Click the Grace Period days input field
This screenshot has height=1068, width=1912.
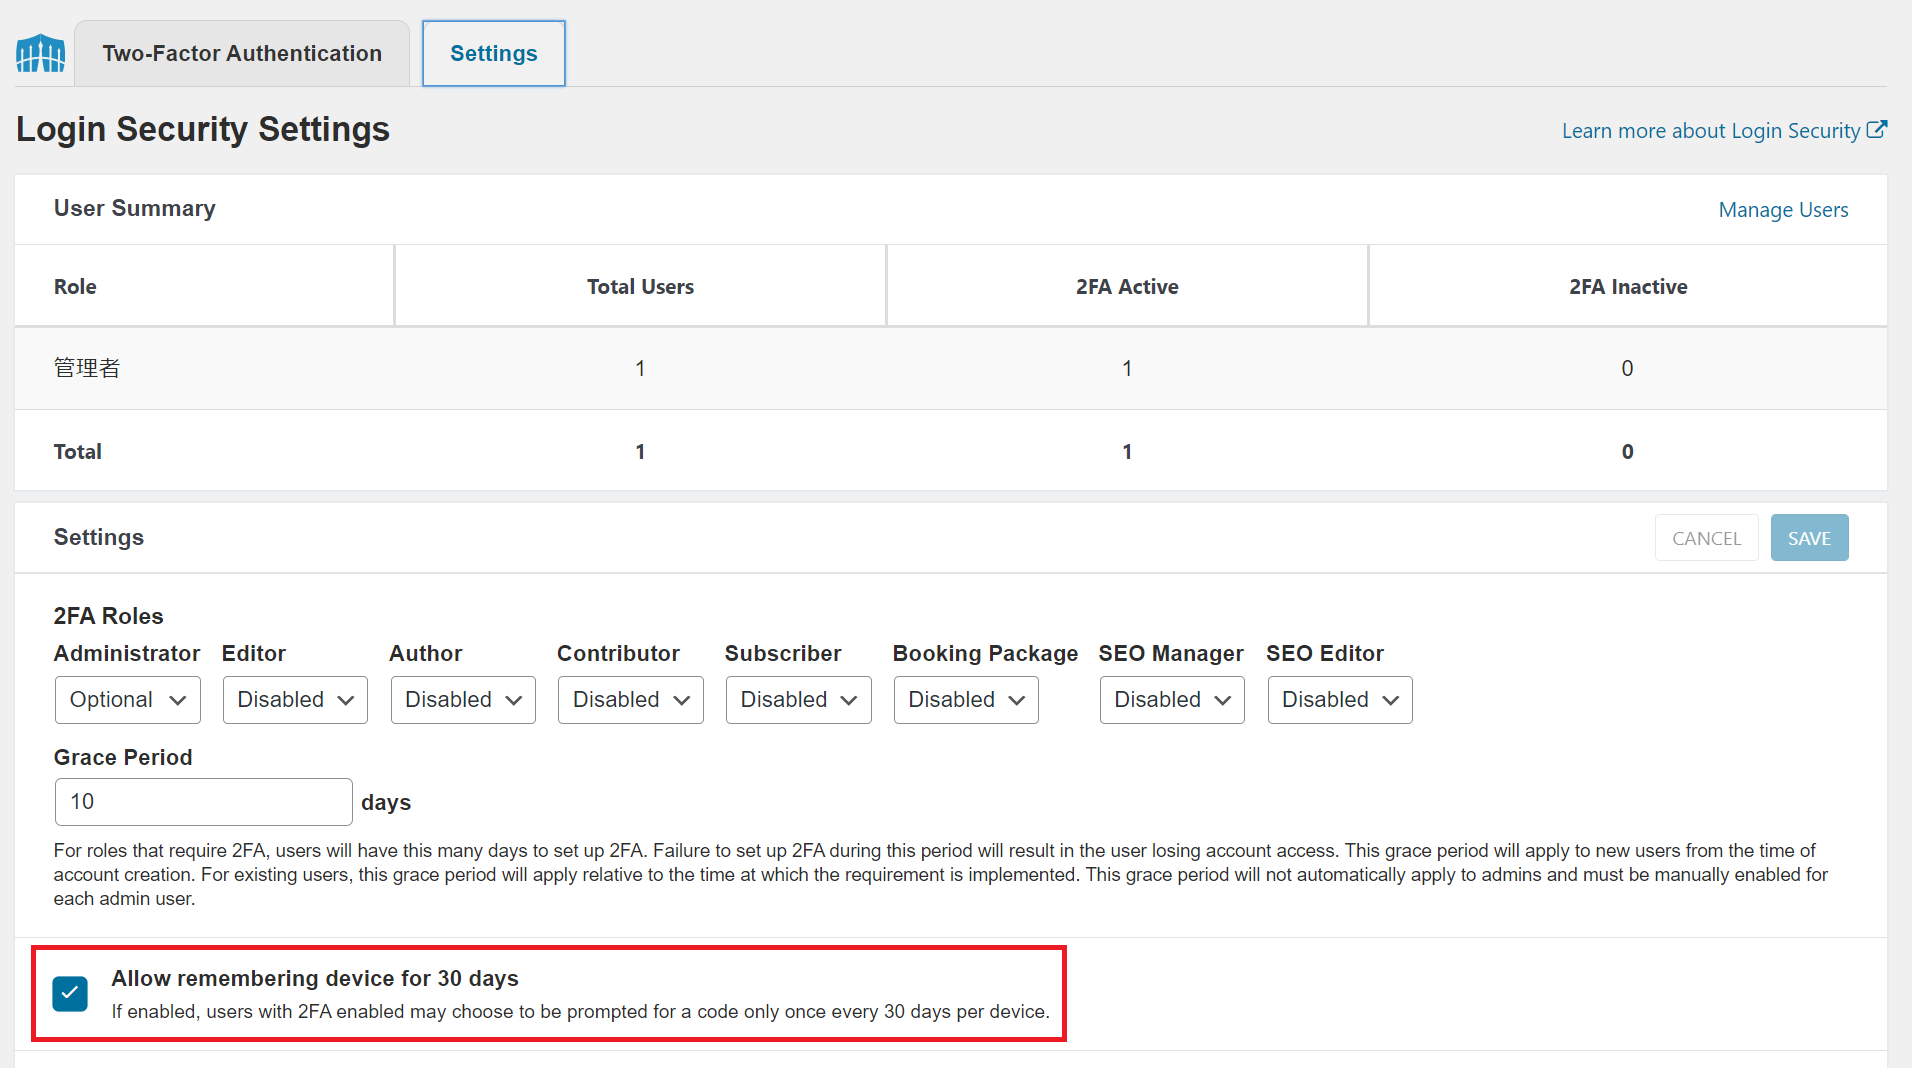point(203,802)
